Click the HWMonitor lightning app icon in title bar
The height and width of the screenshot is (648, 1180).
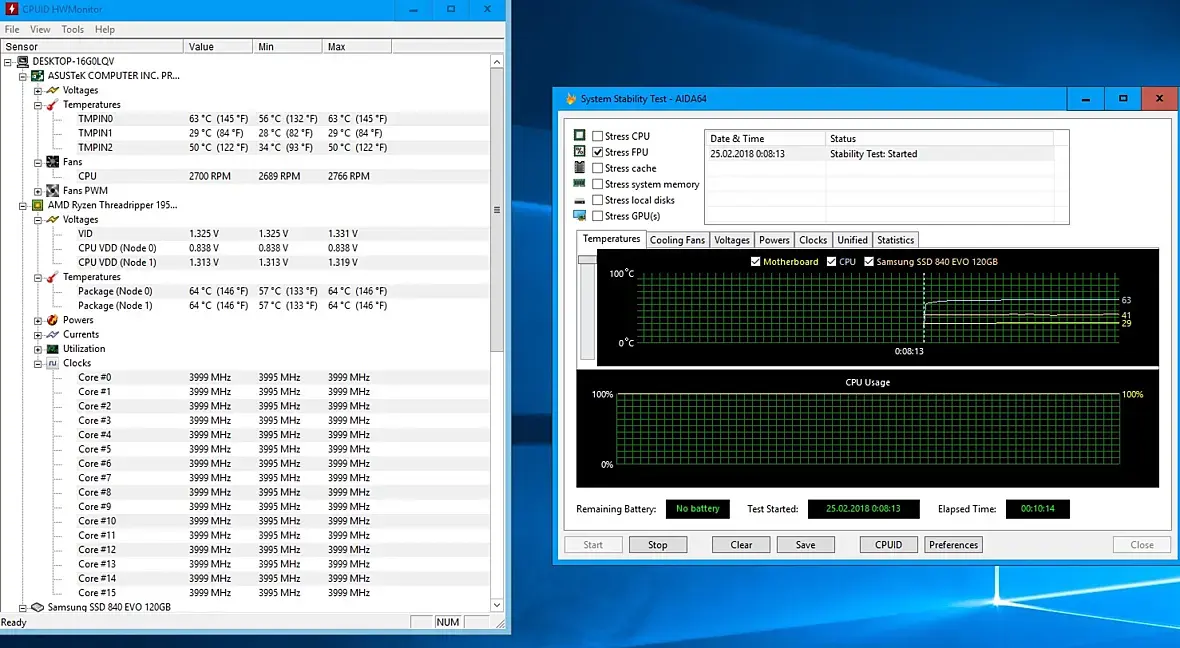tap(11, 9)
